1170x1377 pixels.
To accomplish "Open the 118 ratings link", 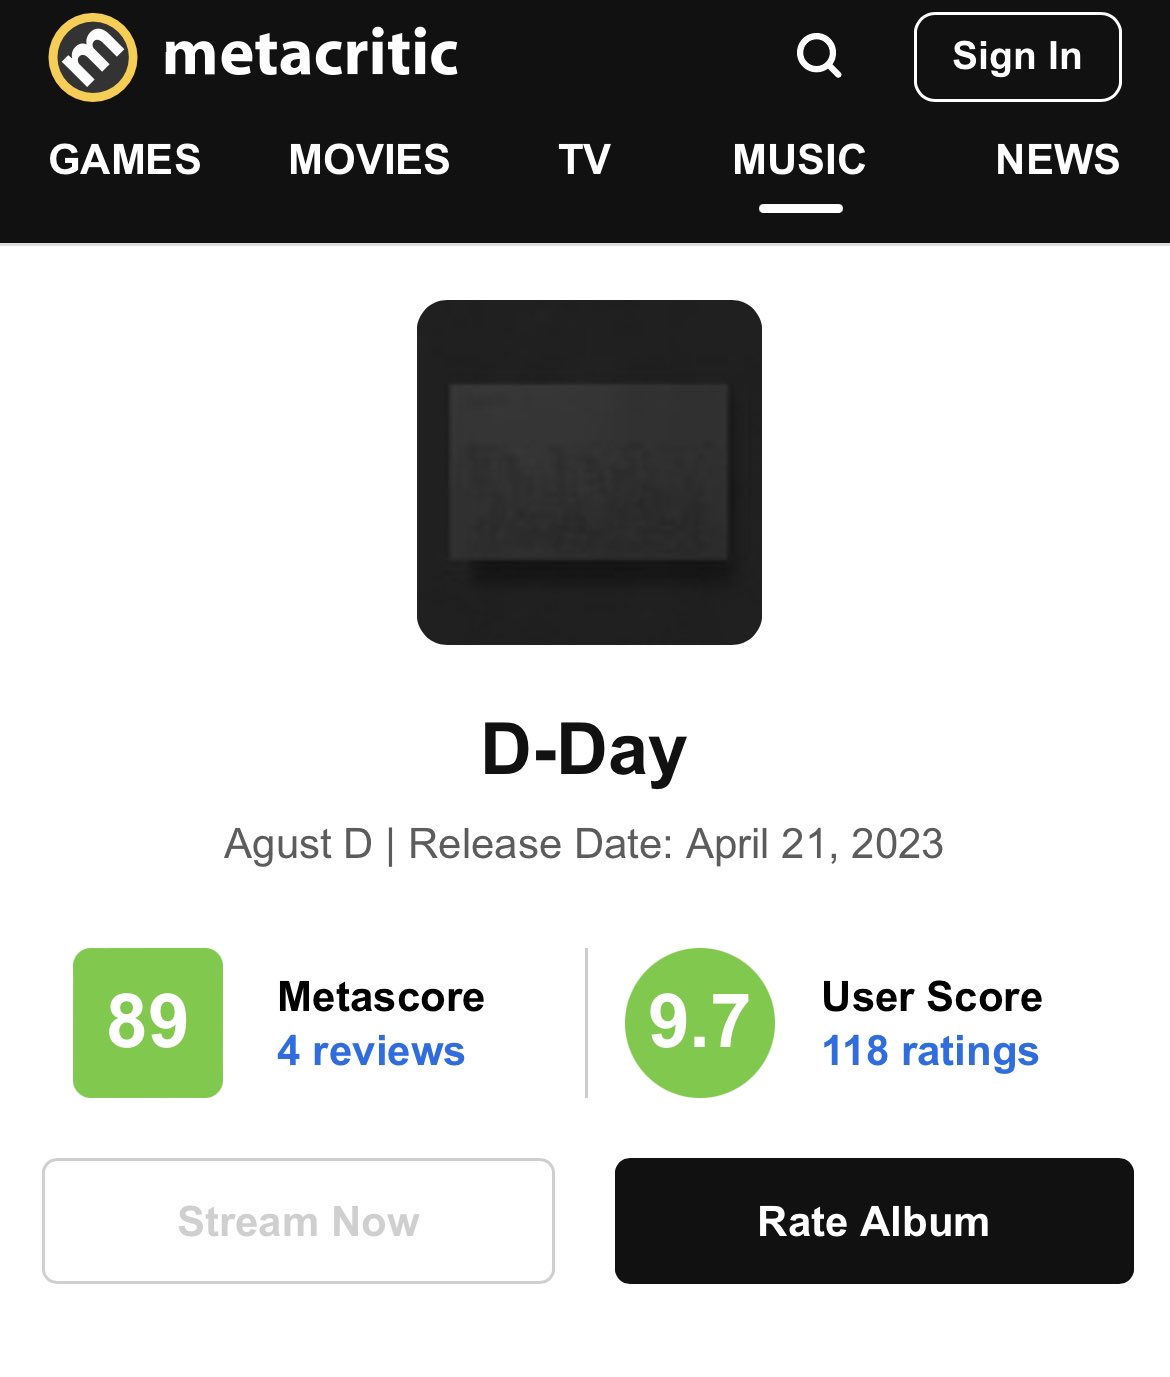I will coord(930,1051).
